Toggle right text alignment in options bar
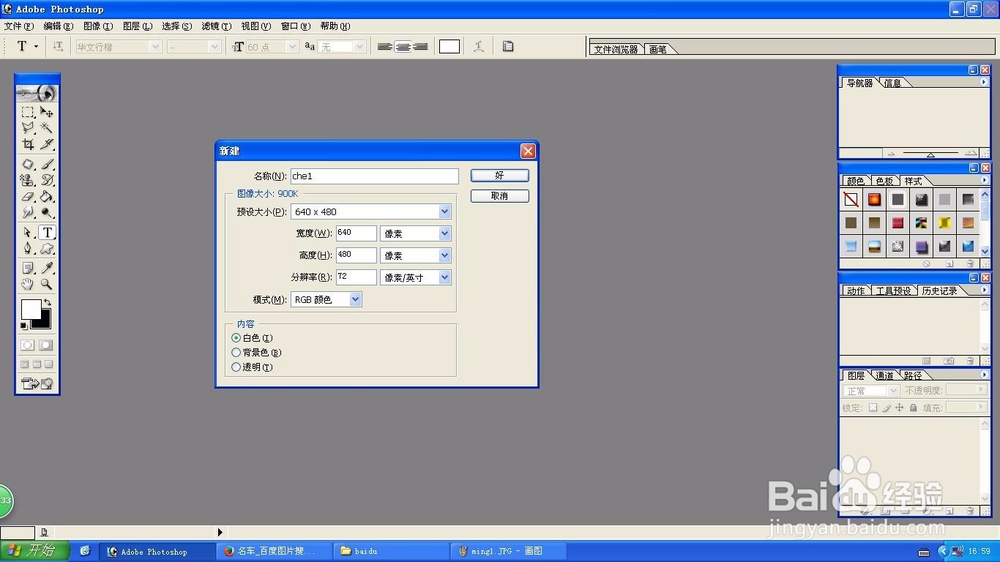The image size is (1000, 562). (x=420, y=47)
